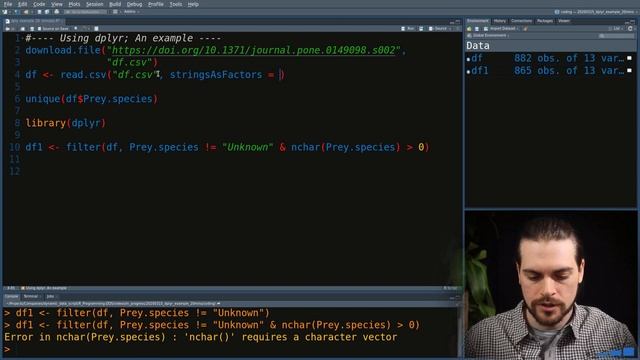Select the Connections tab
The image size is (640, 360).
pos(521,21)
